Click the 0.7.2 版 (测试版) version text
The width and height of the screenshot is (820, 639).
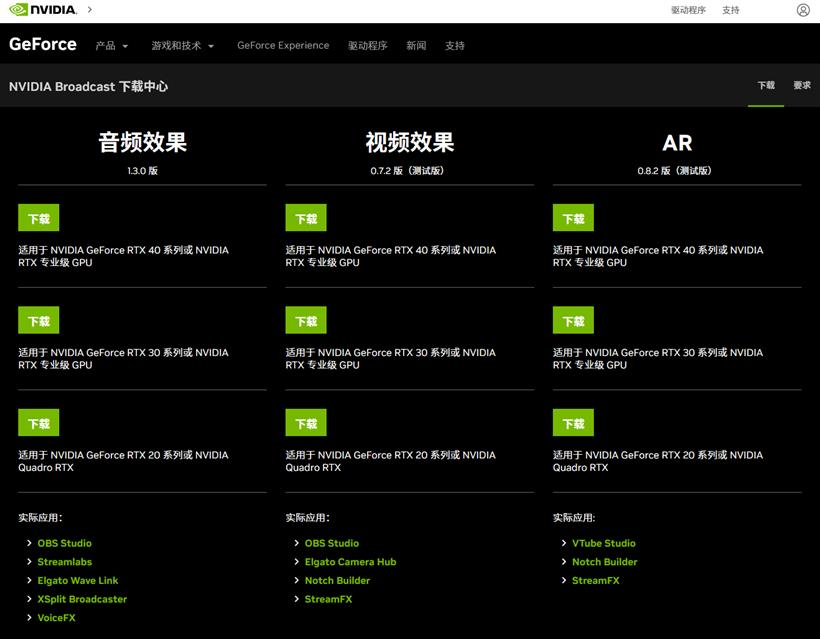[407, 171]
